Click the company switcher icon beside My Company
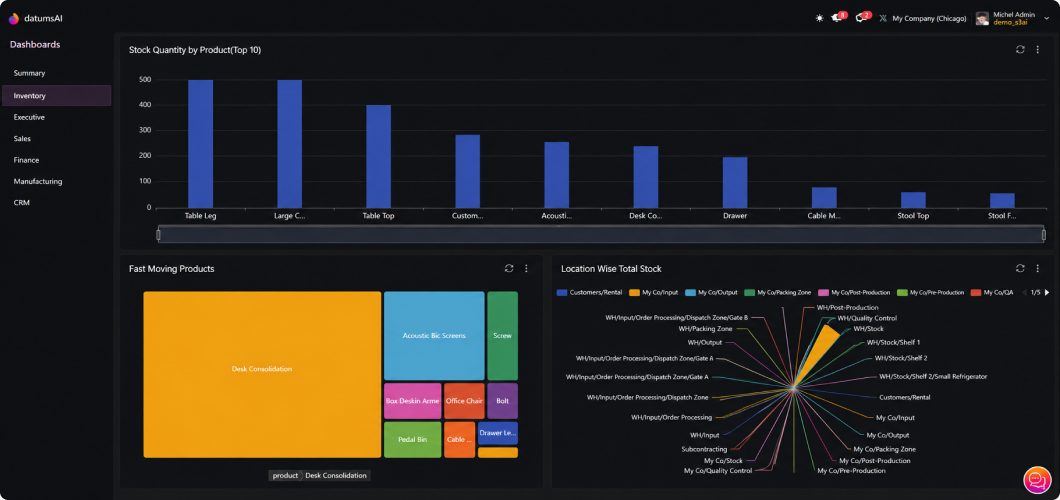This screenshot has height=500, width=1060. pos(883,19)
